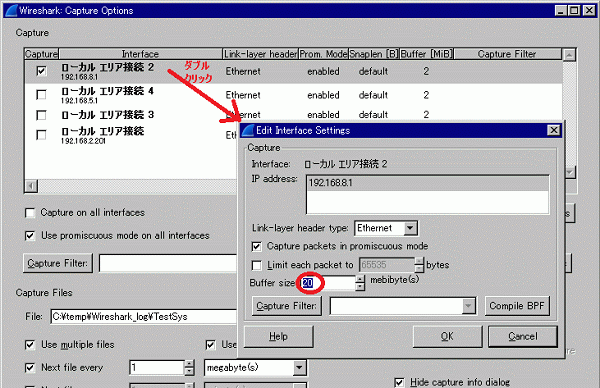This screenshot has width=600, height=388.
Task: Open megabyte(s) unit dropdown
Action: [x=299, y=368]
